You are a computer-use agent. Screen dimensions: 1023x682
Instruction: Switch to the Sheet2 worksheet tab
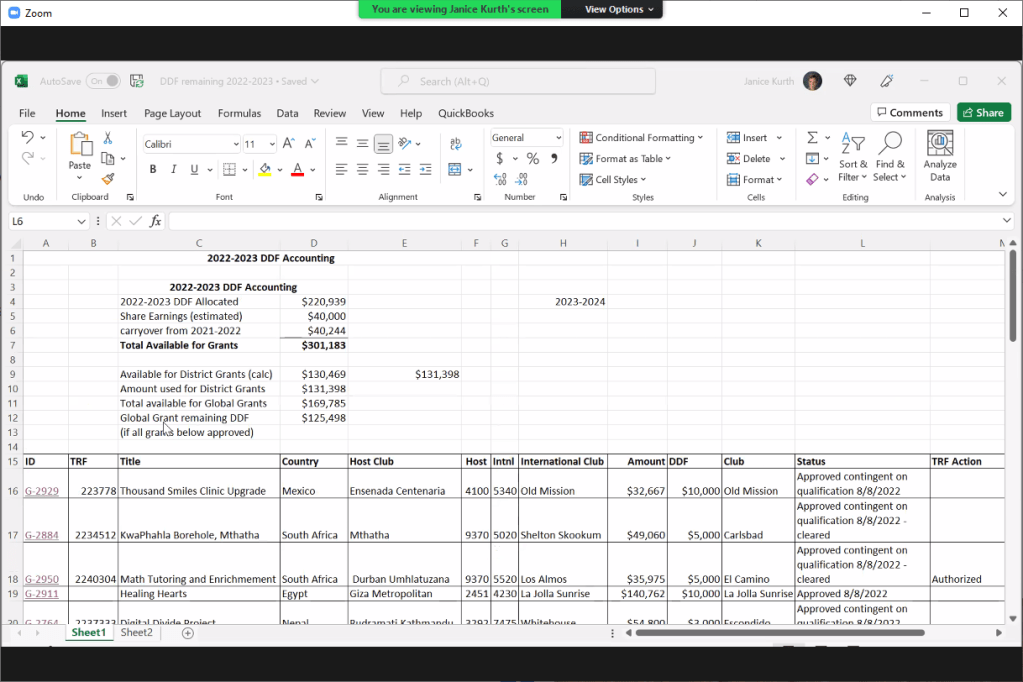[x=137, y=633]
